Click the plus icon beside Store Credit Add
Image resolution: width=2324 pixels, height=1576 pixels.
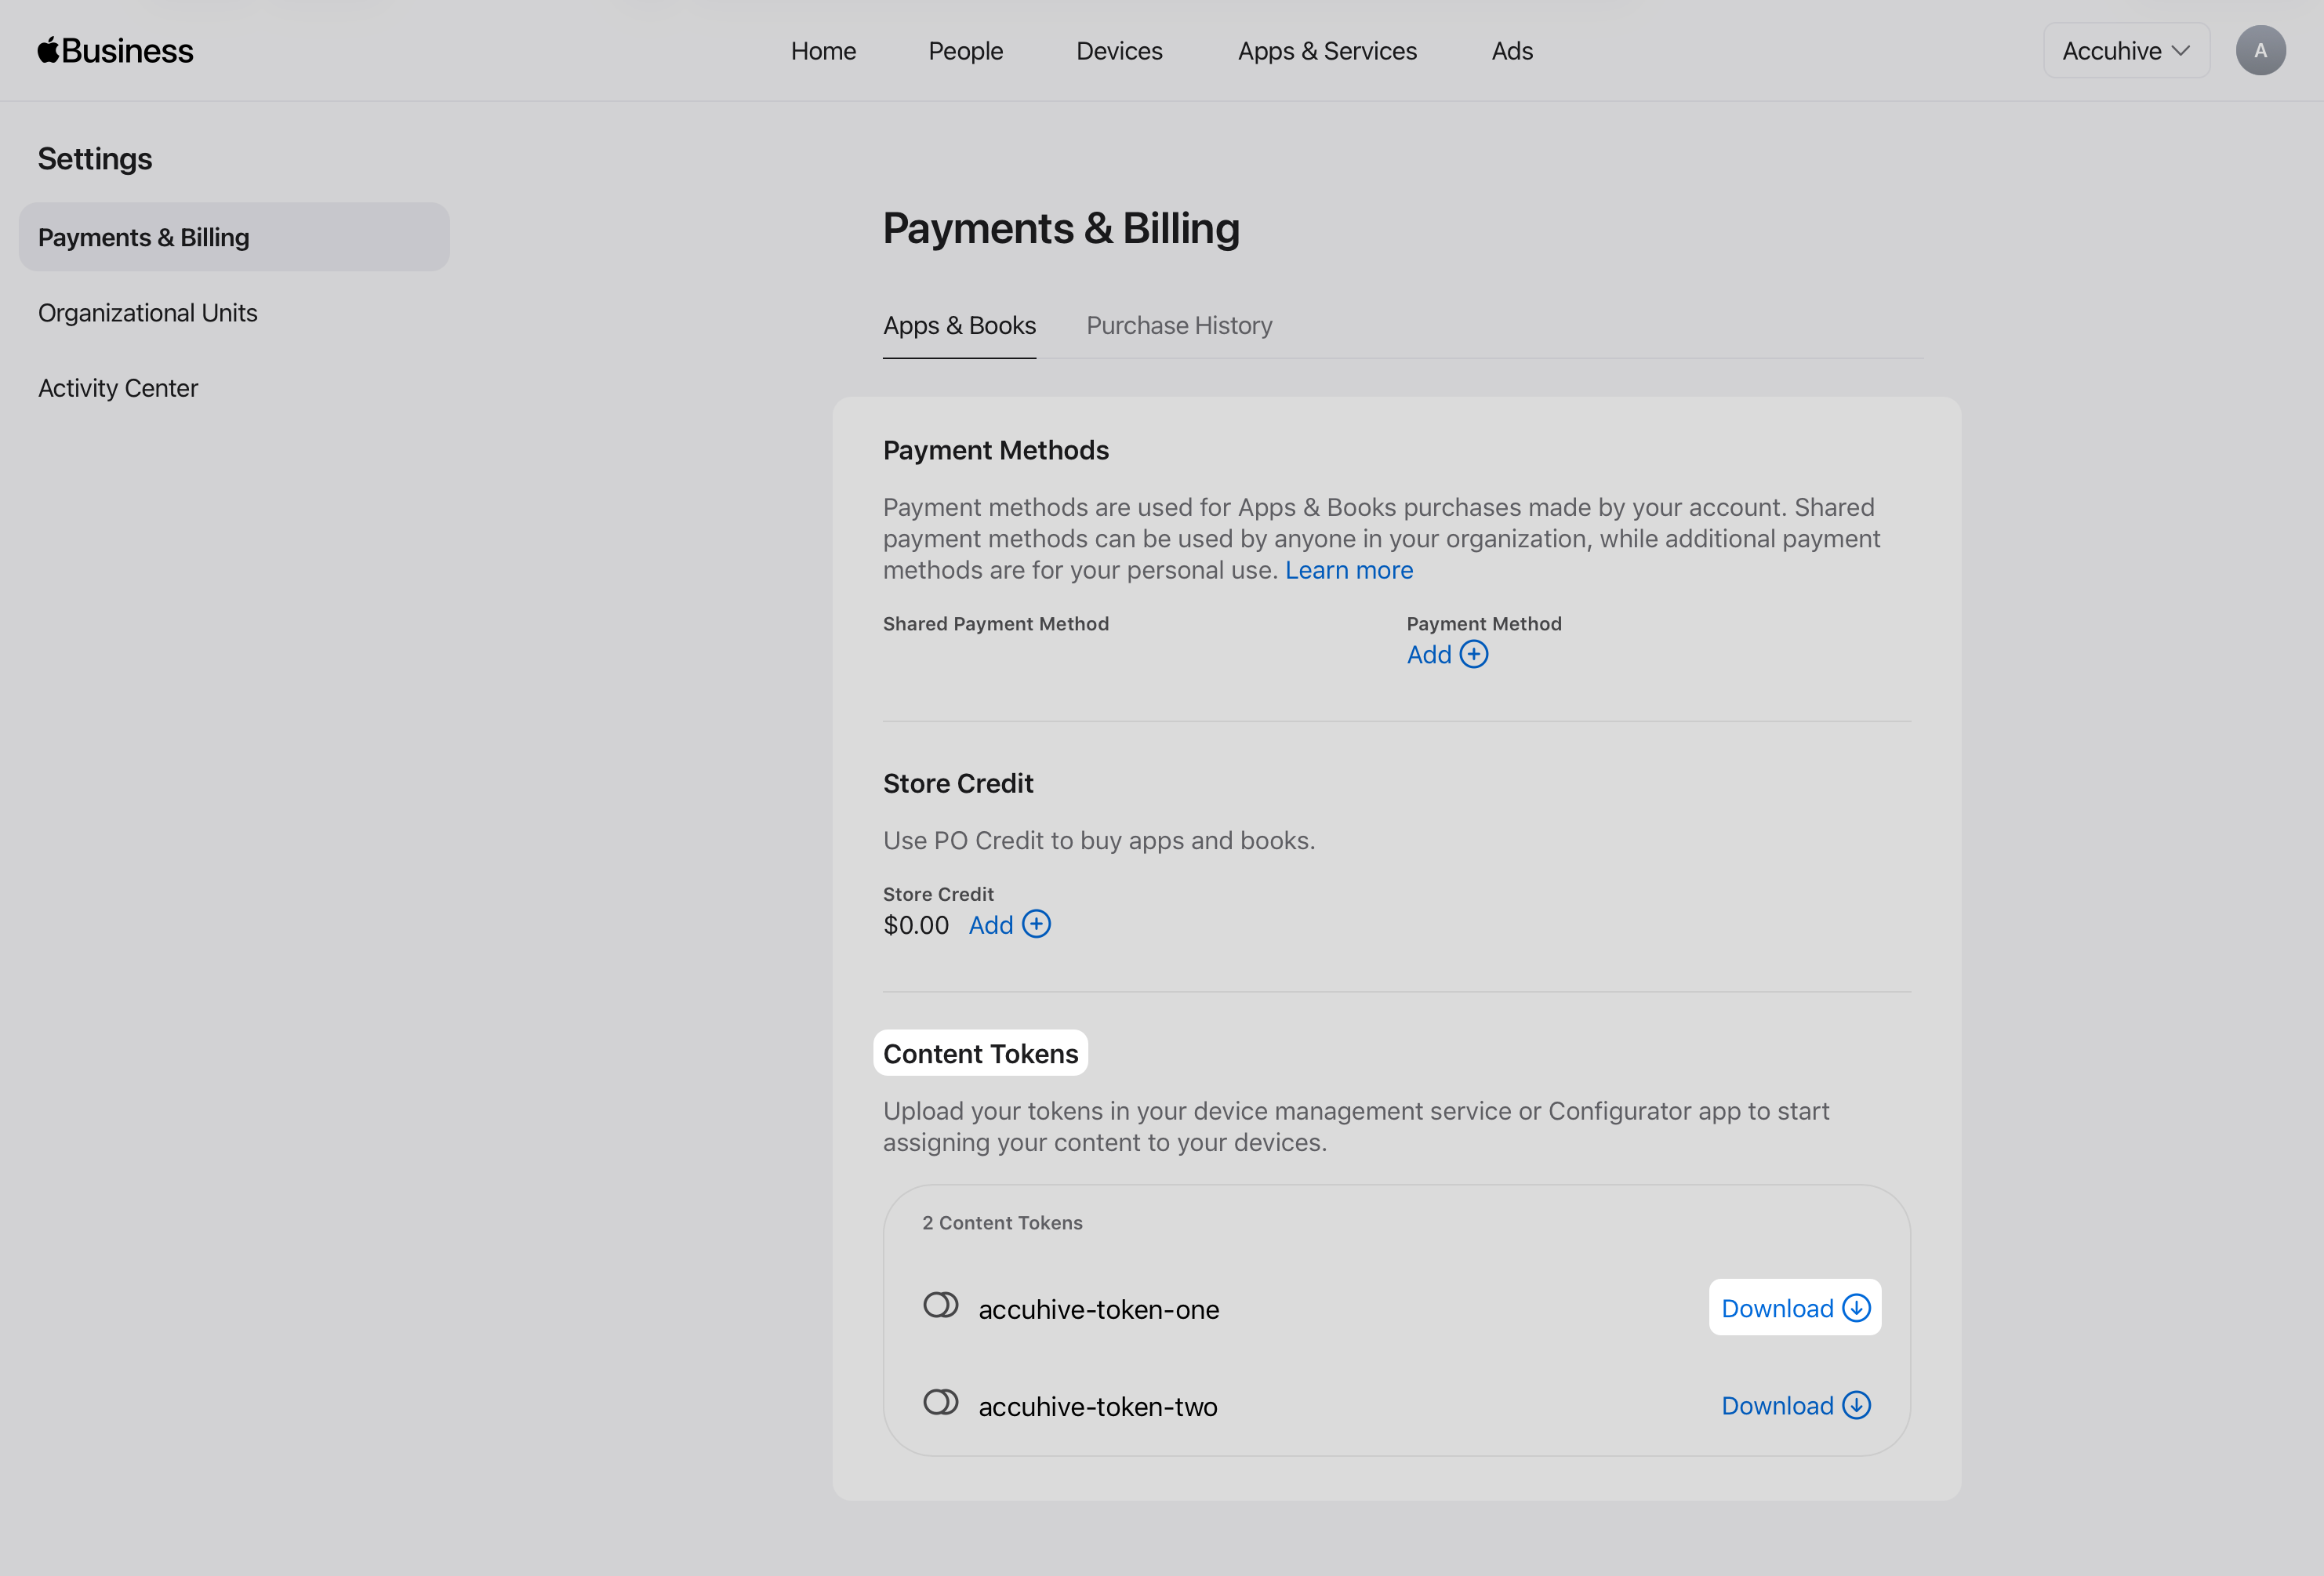(1036, 924)
